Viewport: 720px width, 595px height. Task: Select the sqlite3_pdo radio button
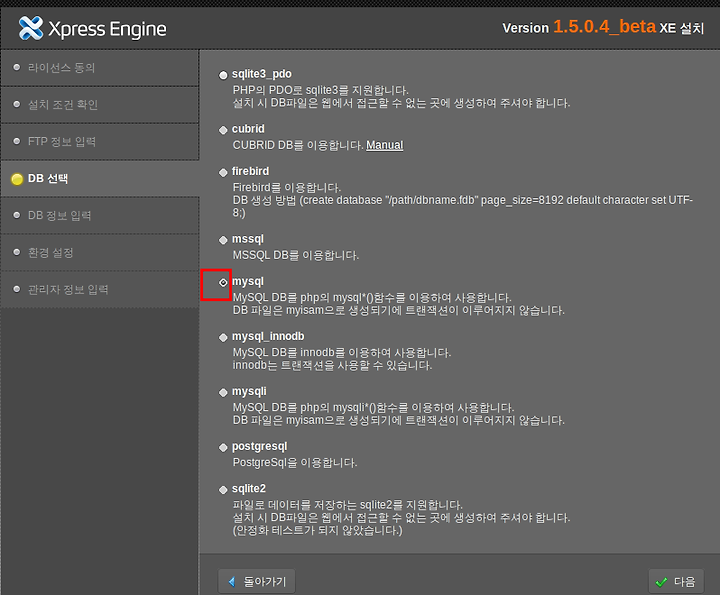point(223,75)
